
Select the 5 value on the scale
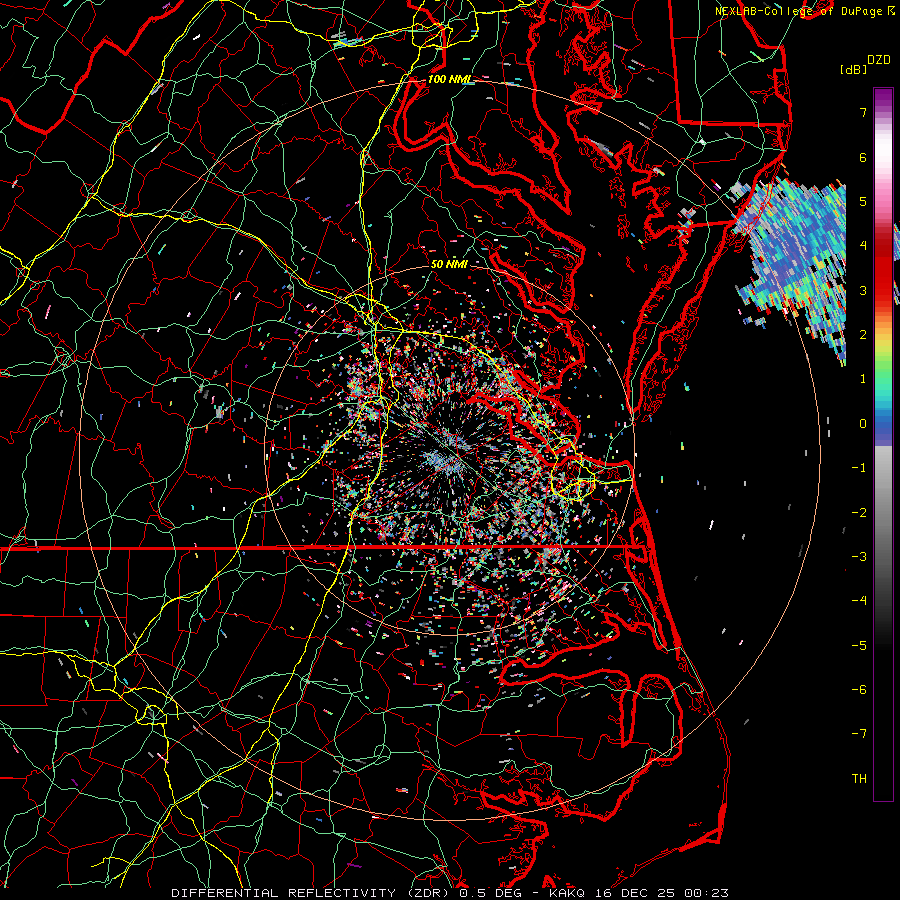click(x=863, y=201)
